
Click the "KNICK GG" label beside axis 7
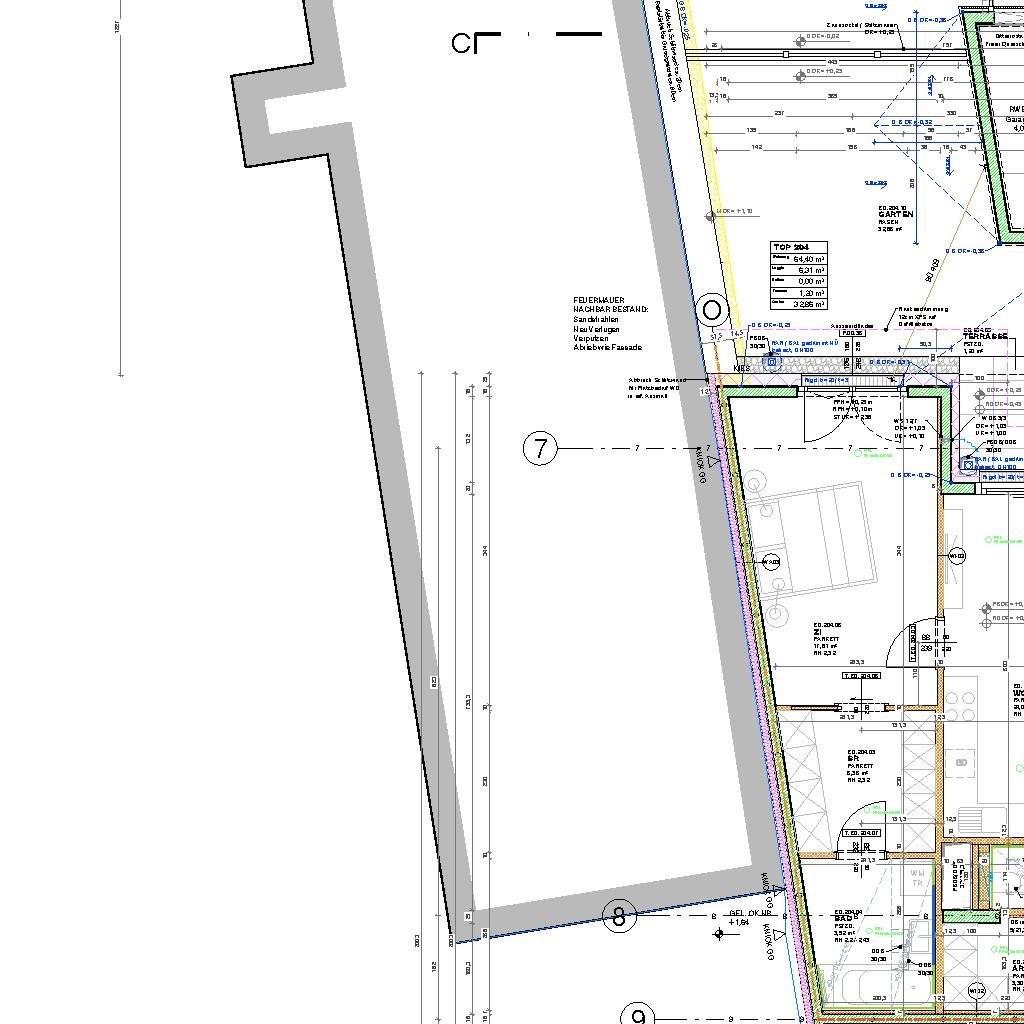coord(701,465)
